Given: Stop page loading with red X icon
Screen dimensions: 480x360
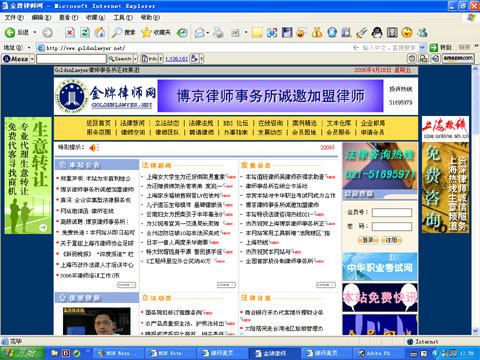Looking at the screenshot, I should point(70,32).
